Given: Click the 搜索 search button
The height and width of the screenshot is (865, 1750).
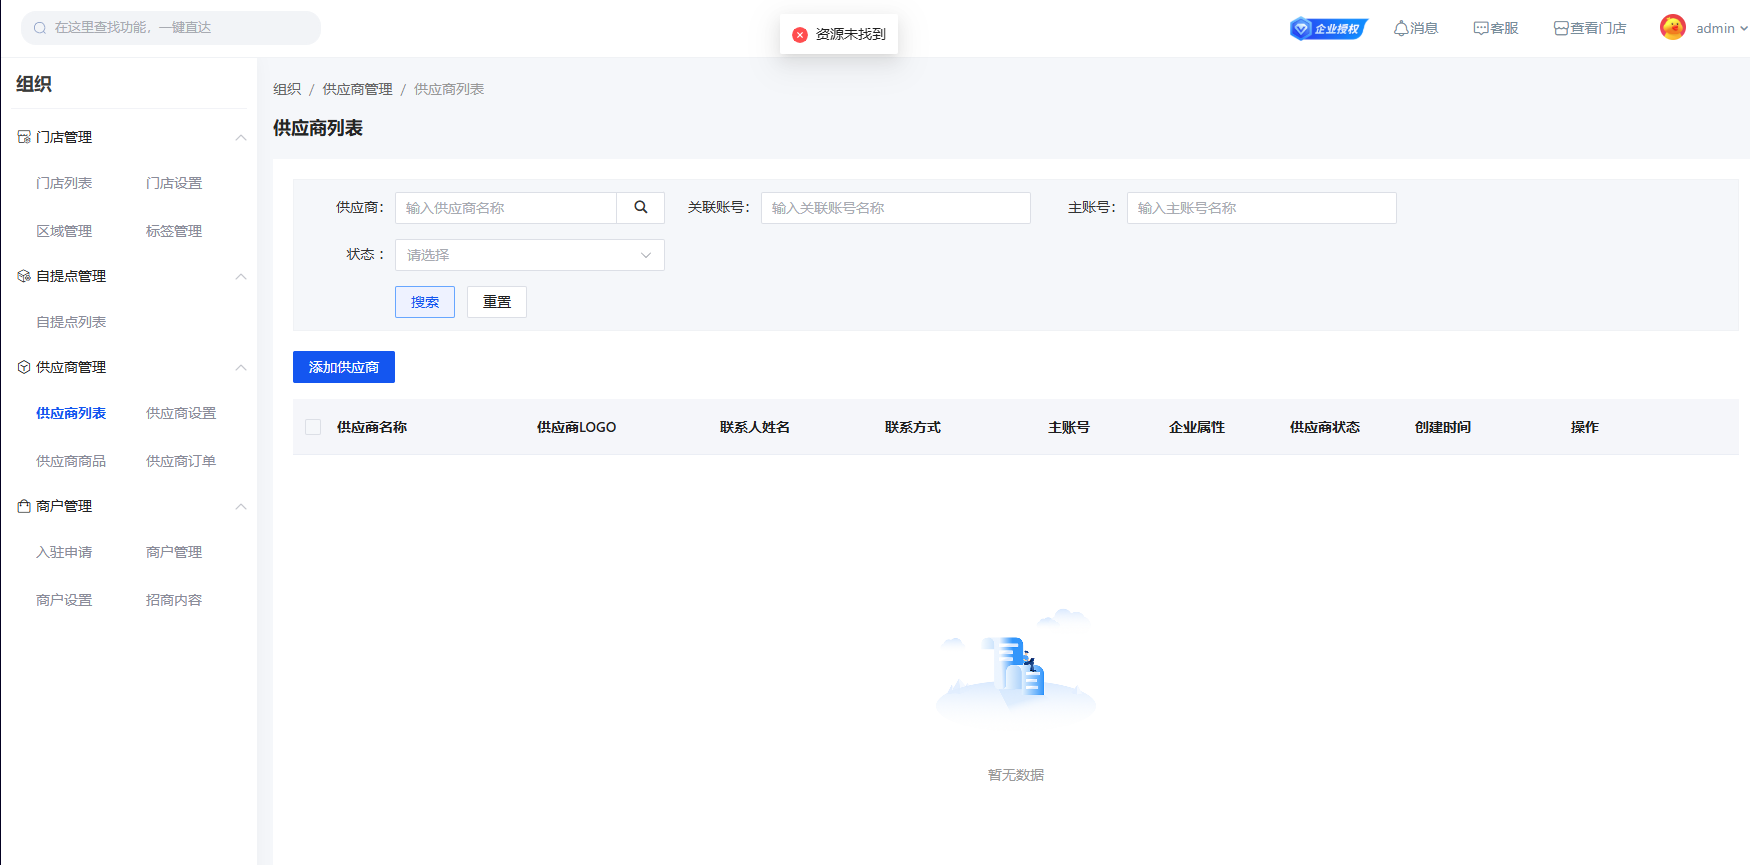Looking at the screenshot, I should [424, 302].
